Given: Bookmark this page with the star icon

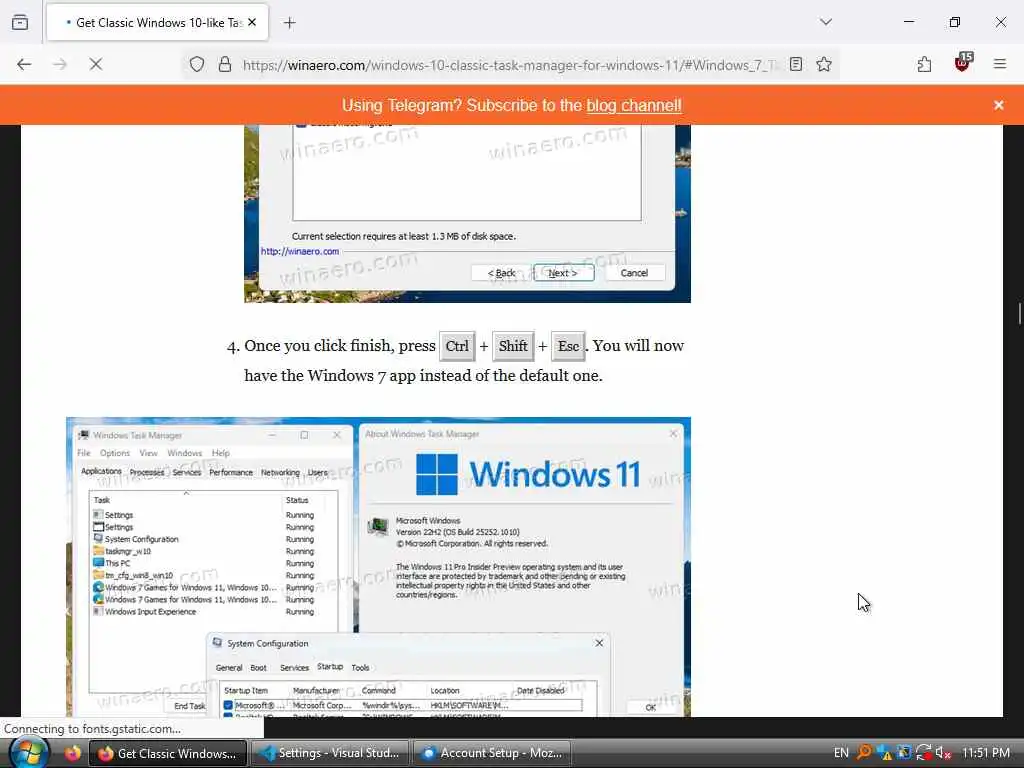Looking at the screenshot, I should pos(824,64).
